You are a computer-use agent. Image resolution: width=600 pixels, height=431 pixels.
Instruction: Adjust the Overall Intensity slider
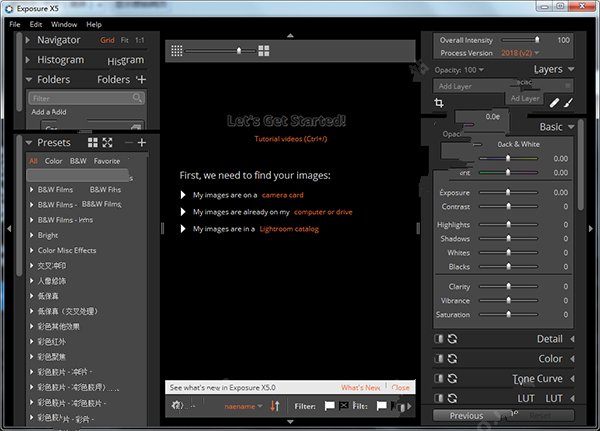pyautogui.click(x=520, y=40)
